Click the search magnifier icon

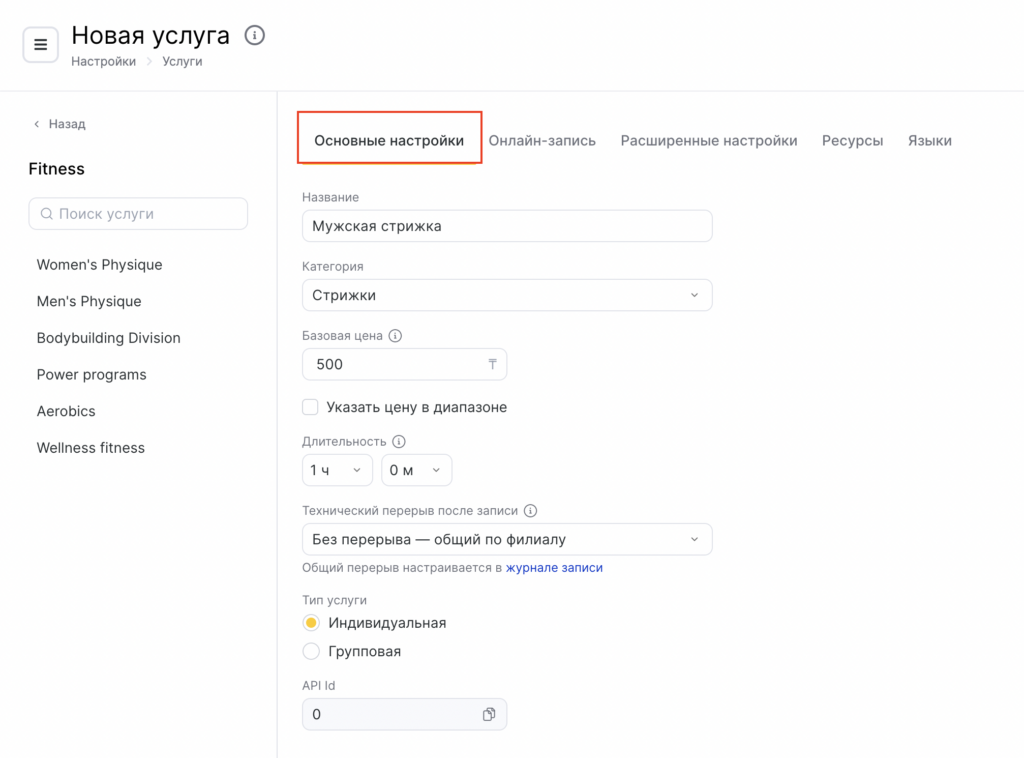[46, 214]
